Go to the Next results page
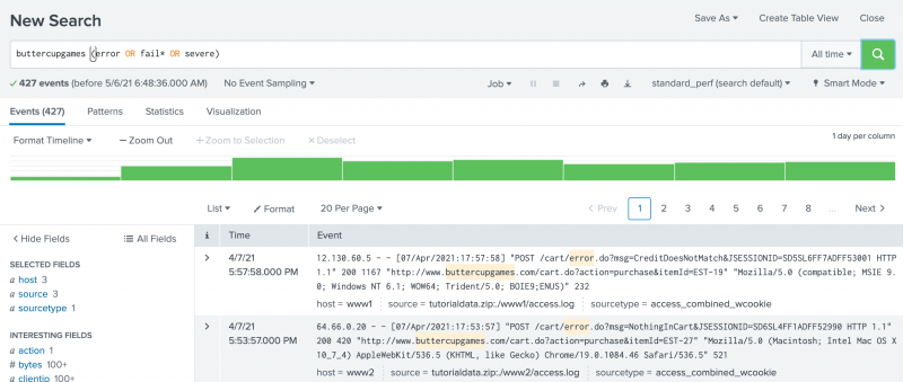904x382 pixels. [870, 209]
